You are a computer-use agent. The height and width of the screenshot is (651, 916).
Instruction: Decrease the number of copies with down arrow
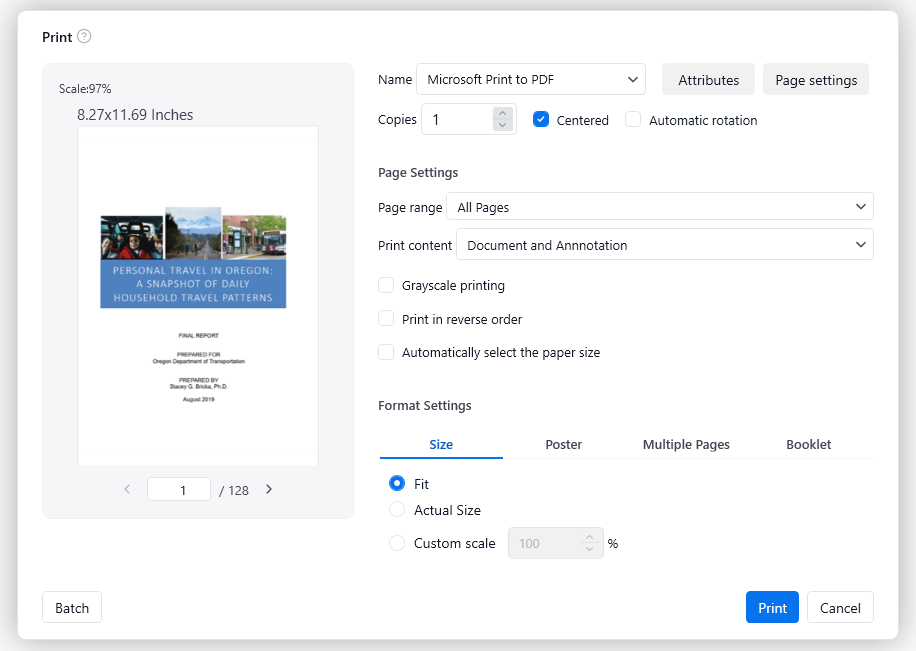coord(502,126)
